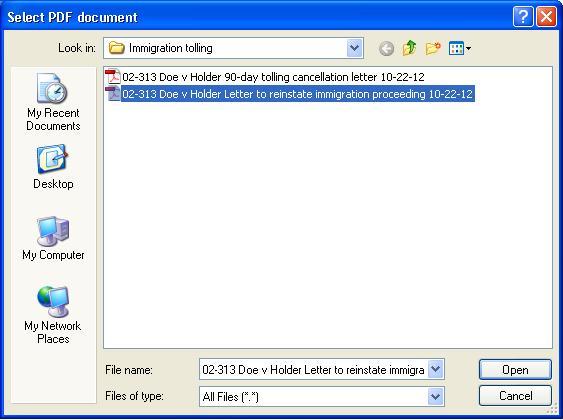Expand the File name dropdown arrow
Screen dimensions: 563x420
(436, 369)
